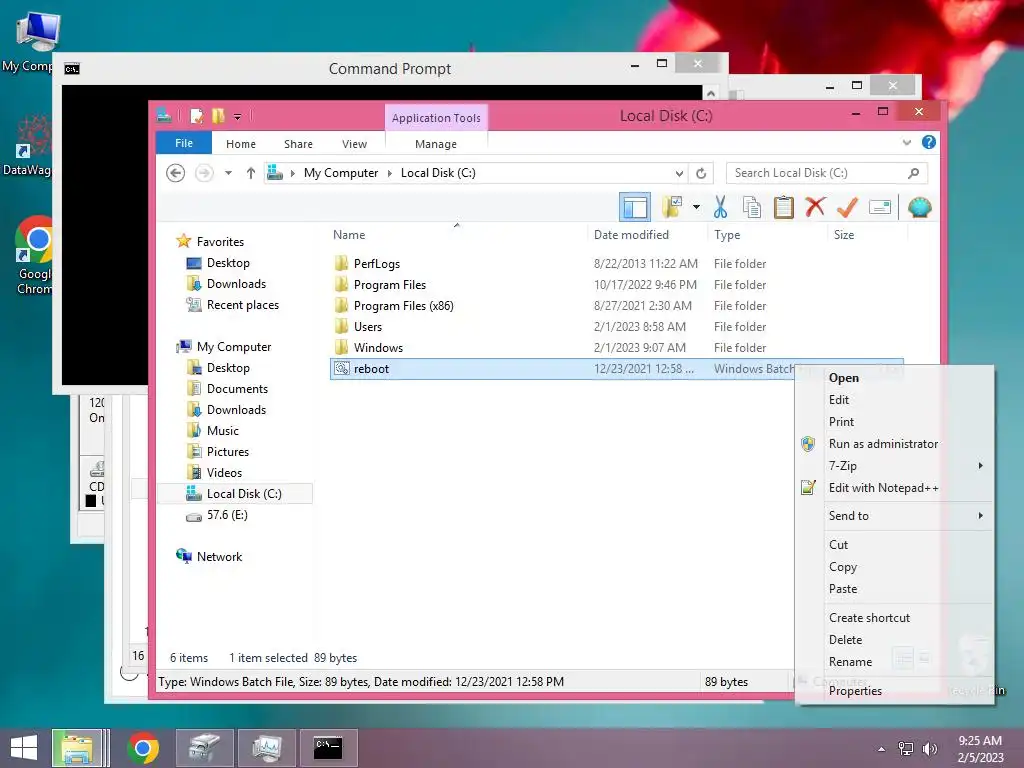The width and height of the screenshot is (1024, 768).
Task: Show hidden tray icons arrow
Action: pyautogui.click(x=882, y=749)
